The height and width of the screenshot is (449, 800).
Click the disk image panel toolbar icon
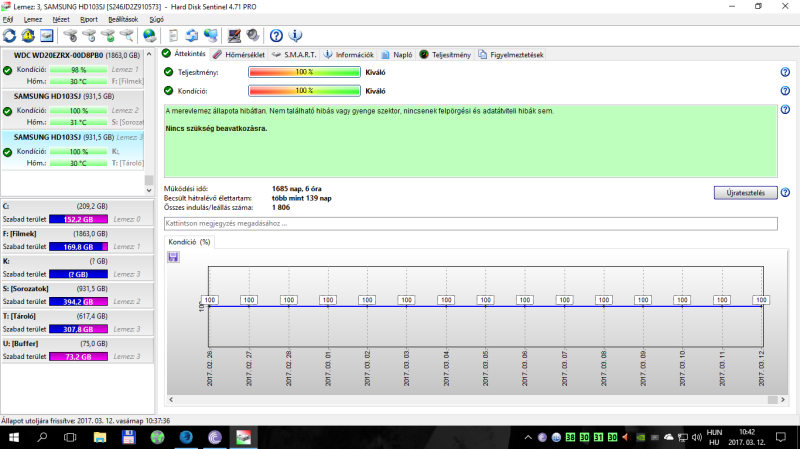point(46,36)
